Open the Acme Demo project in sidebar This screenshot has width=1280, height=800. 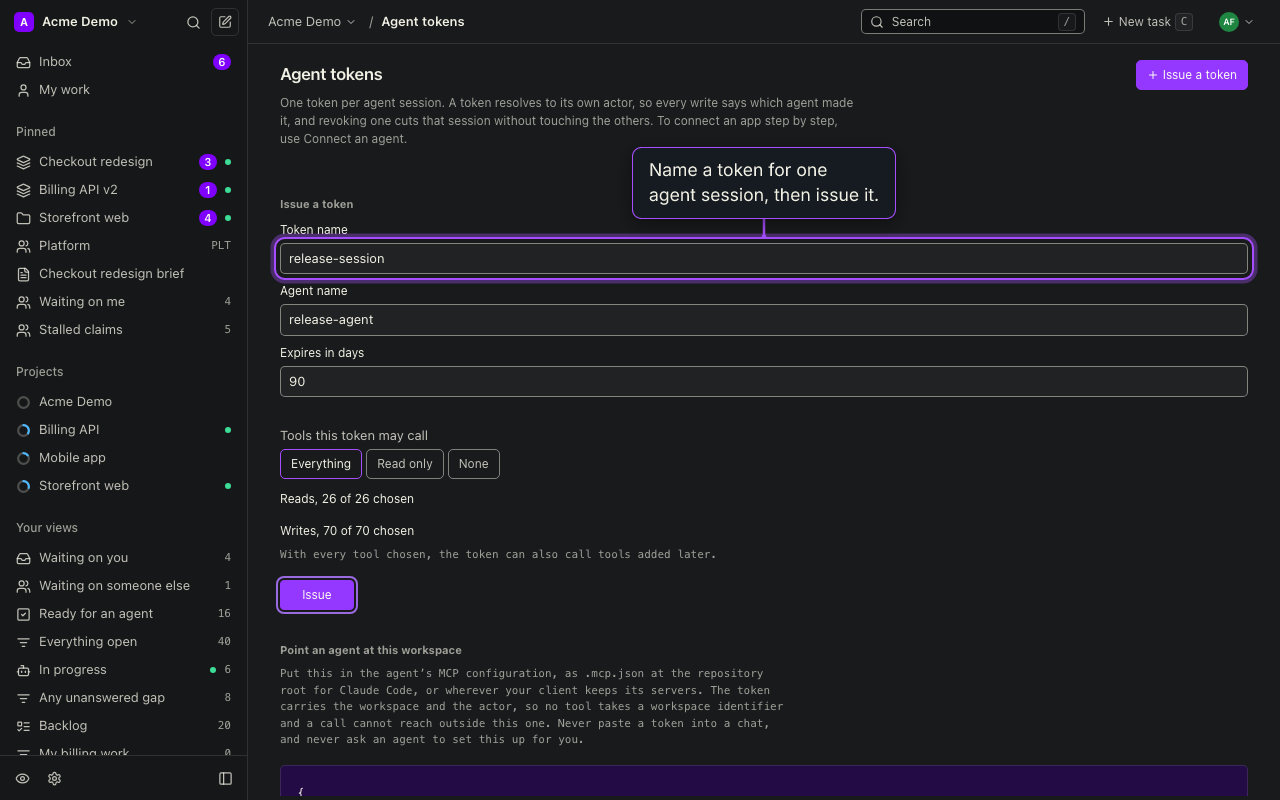[x=124, y=402]
